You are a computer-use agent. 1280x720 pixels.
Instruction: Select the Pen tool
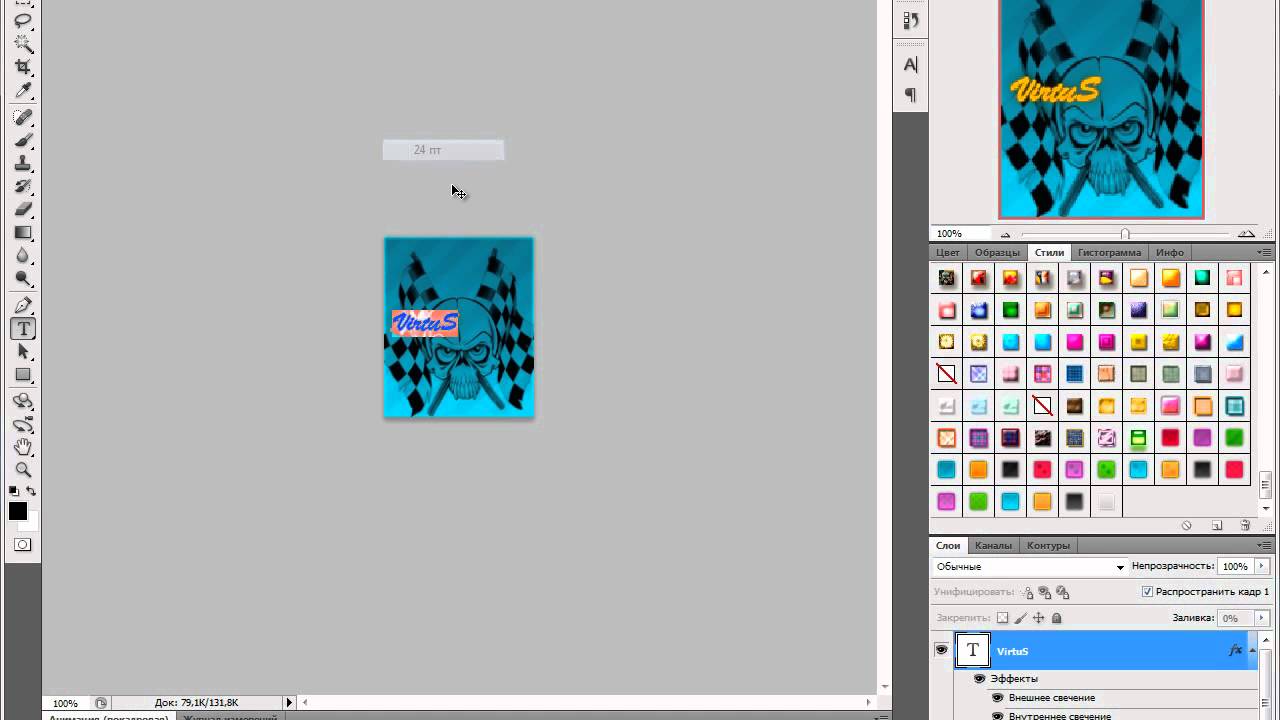(23, 305)
